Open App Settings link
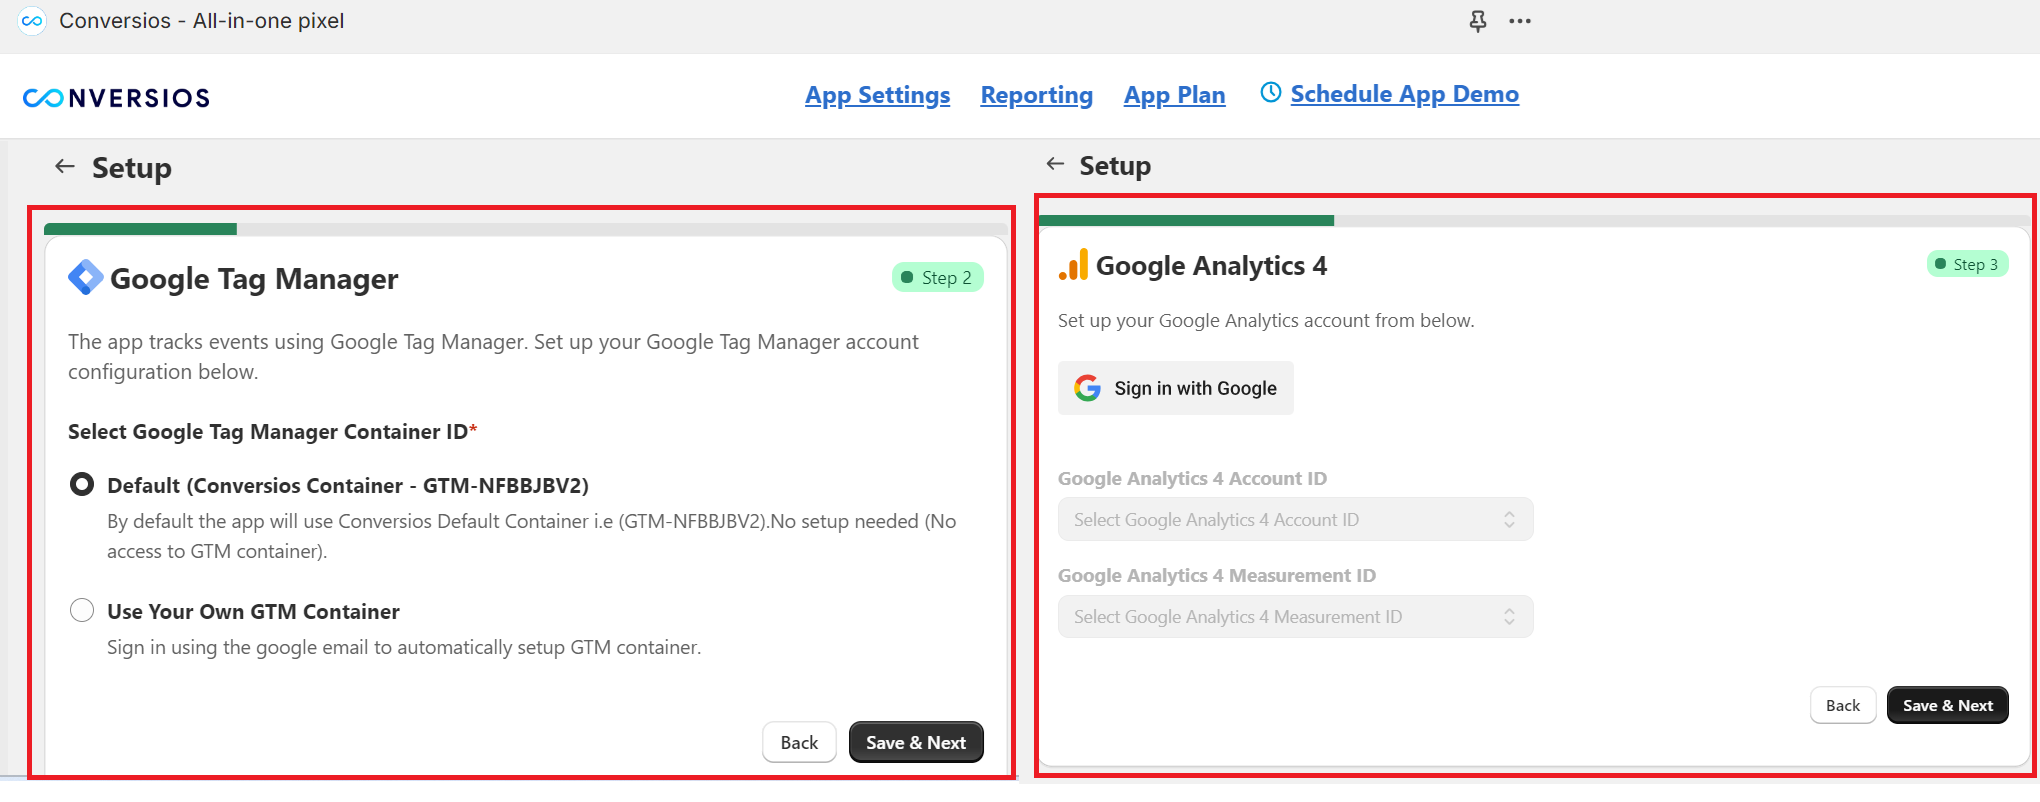The height and width of the screenshot is (802, 2040). pos(877,95)
